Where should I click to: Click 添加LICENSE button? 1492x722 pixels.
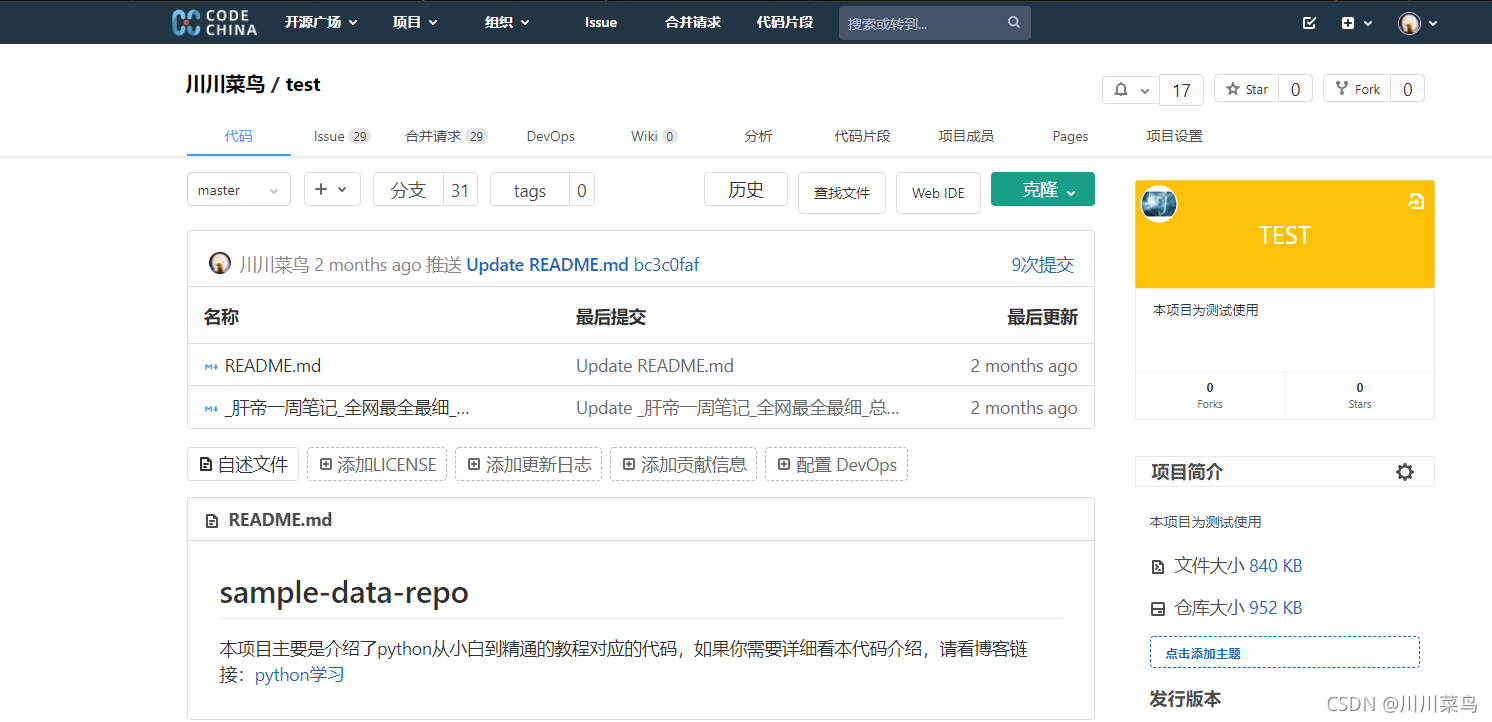(x=377, y=464)
